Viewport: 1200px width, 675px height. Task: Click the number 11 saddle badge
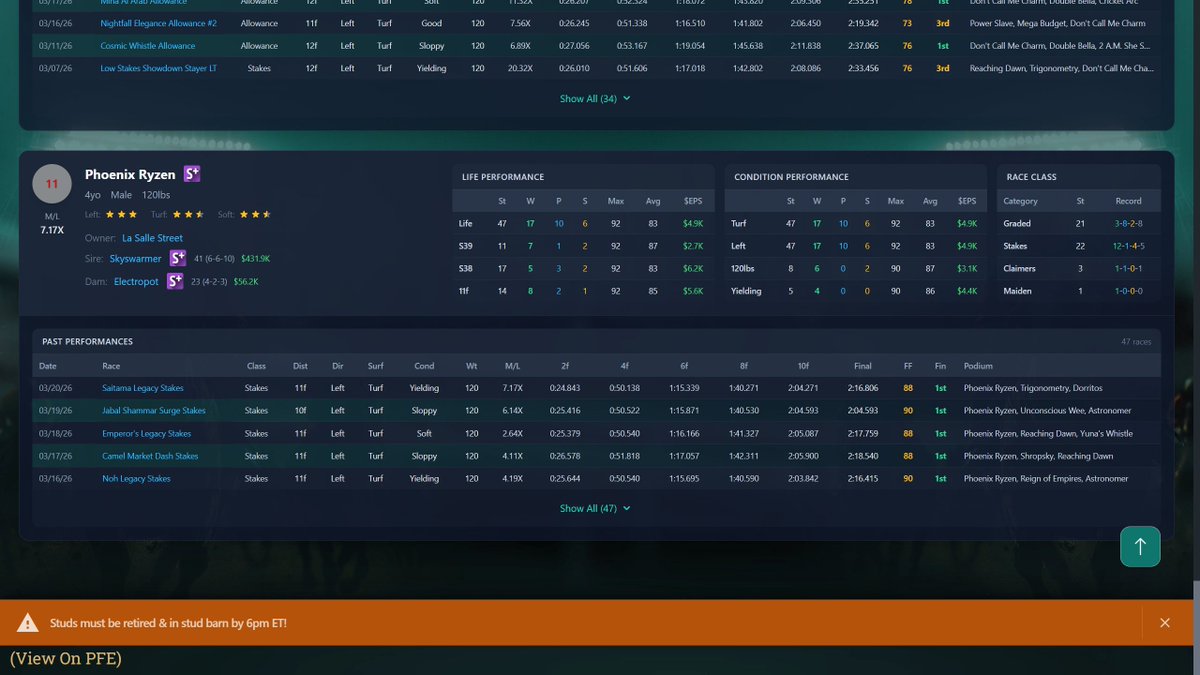[52, 184]
